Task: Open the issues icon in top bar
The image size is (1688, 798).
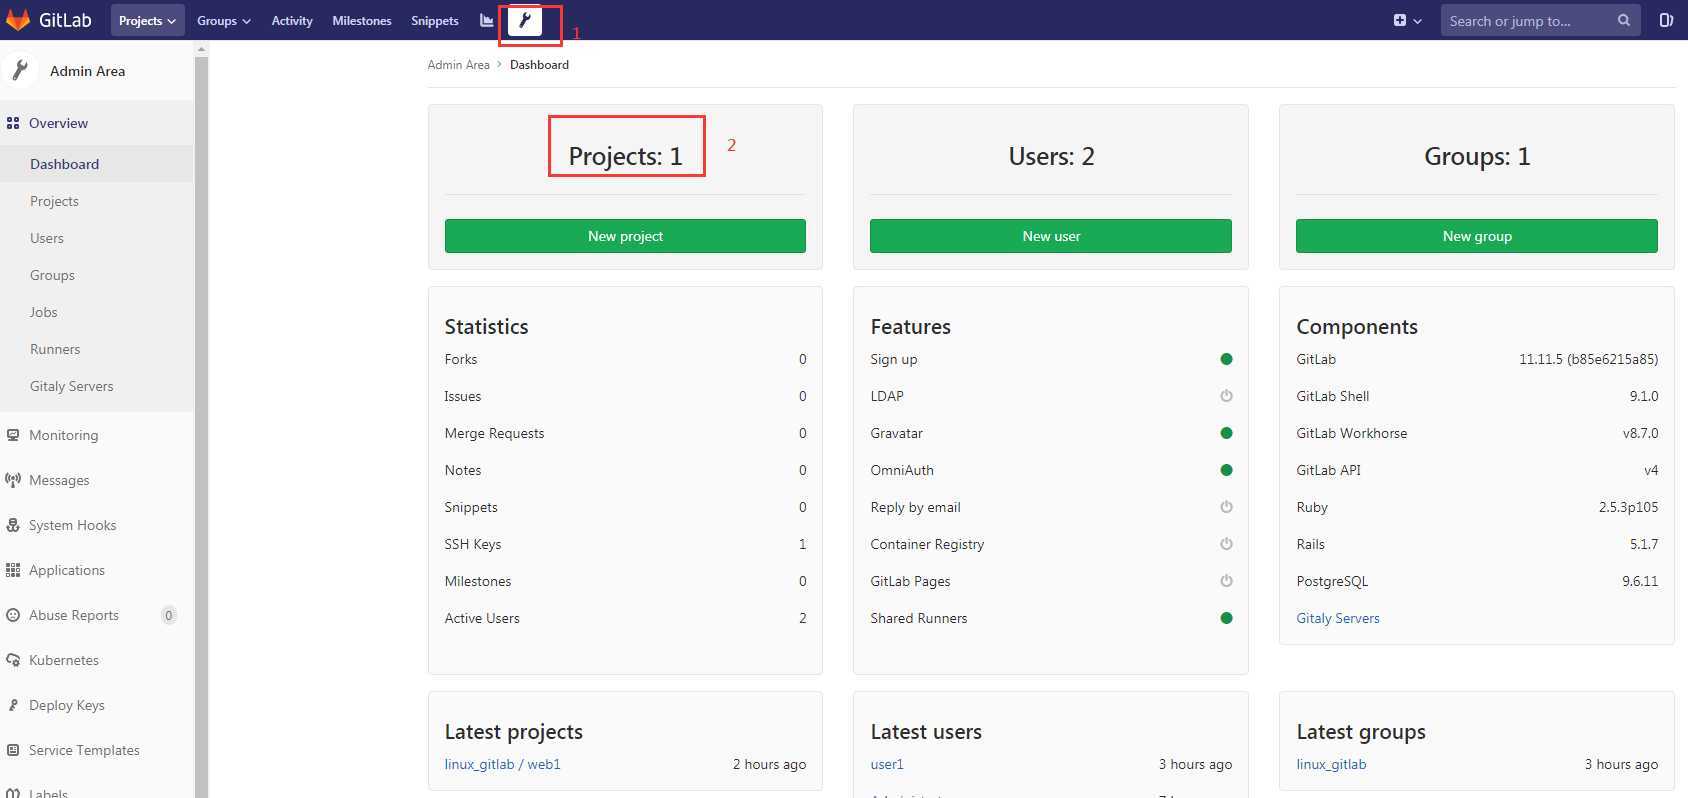Action: [1666, 20]
